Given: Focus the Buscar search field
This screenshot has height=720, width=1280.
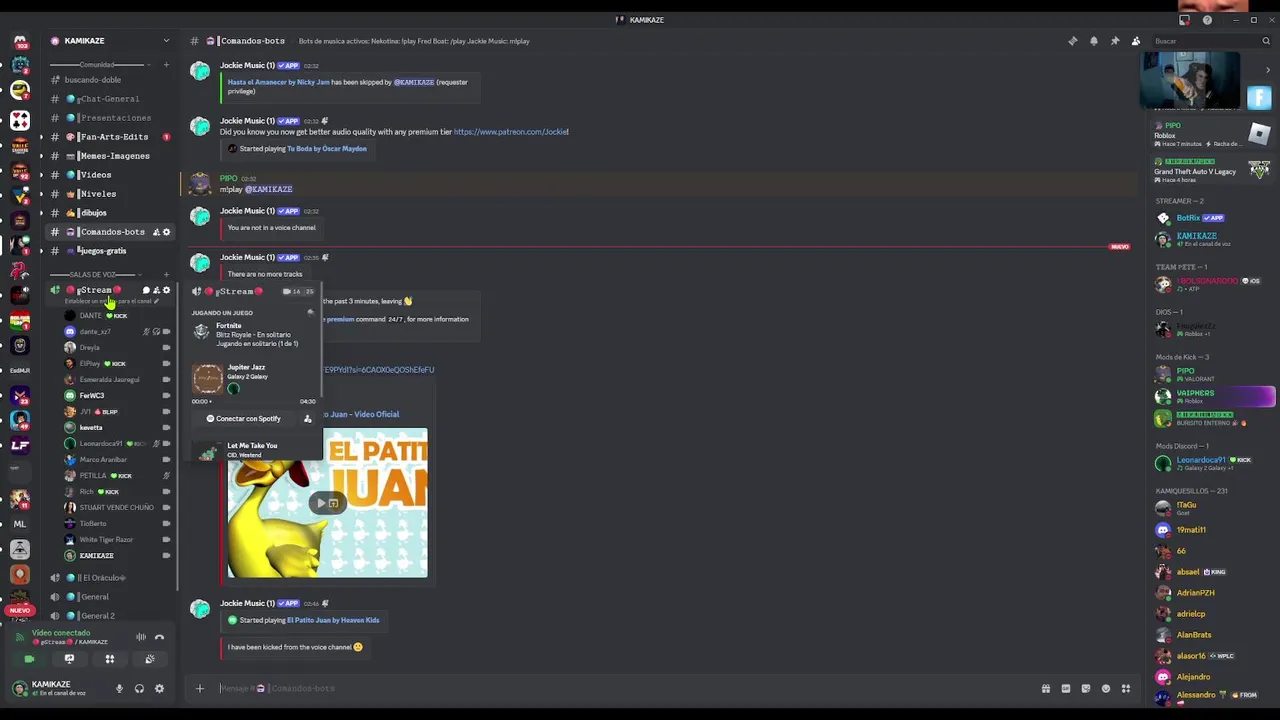Looking at the screenshot, I should (x=1211, y=41).
